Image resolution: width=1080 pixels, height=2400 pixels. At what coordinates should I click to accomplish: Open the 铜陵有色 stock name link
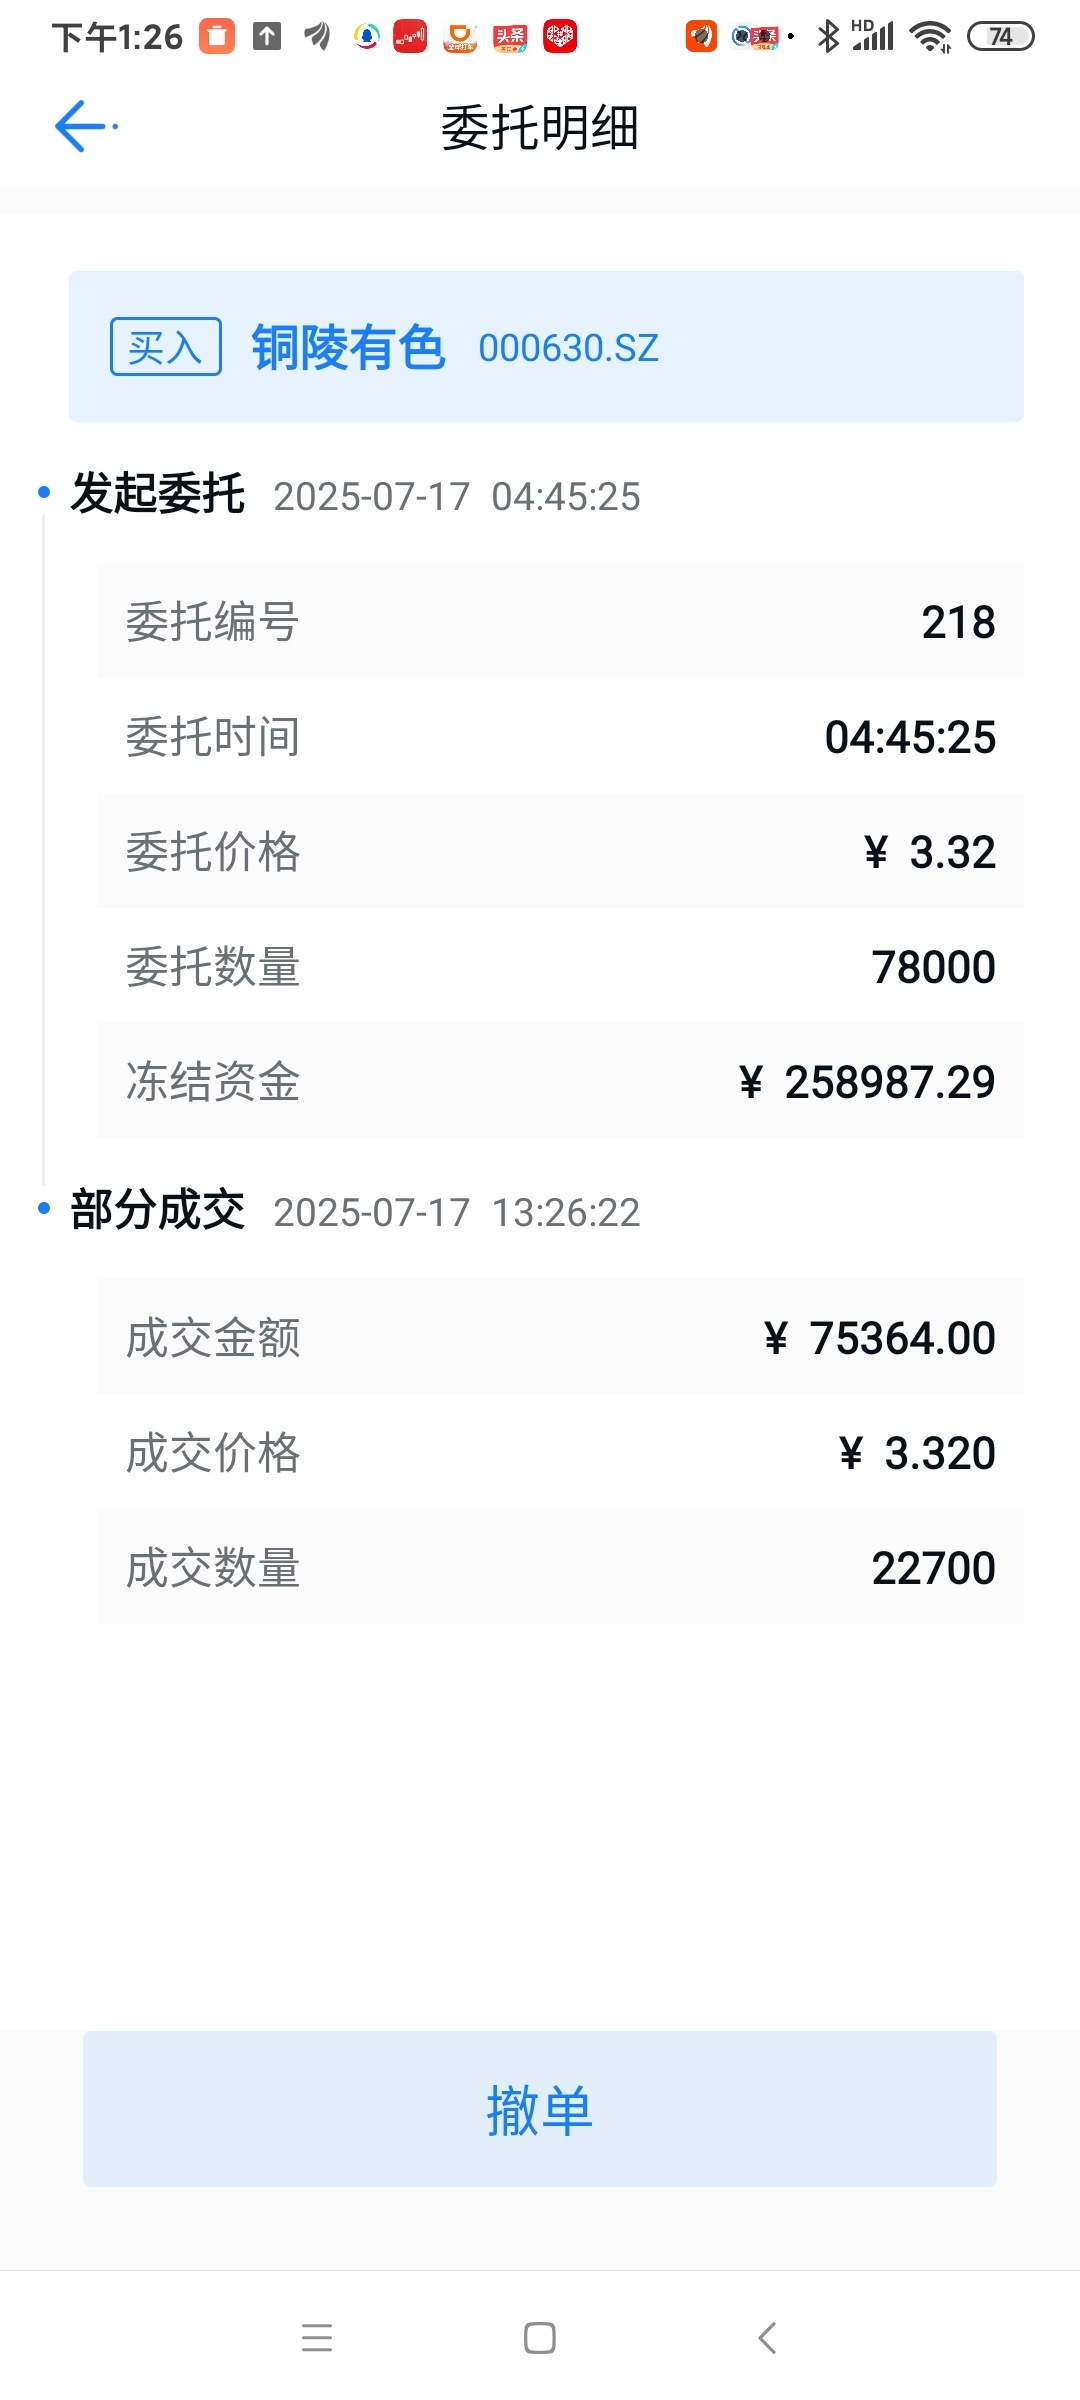(x=348, y=348)
